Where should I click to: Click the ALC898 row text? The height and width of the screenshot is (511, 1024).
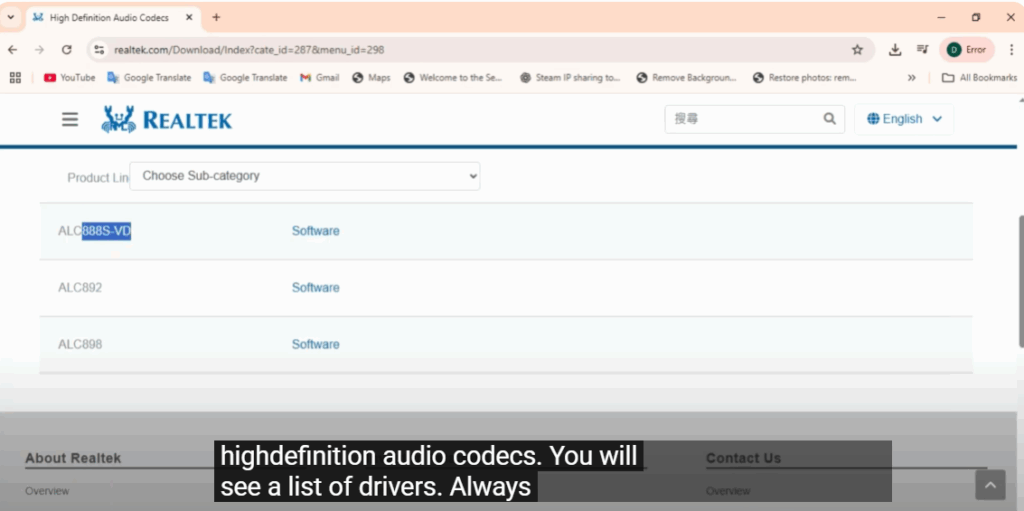coord(80,344)
